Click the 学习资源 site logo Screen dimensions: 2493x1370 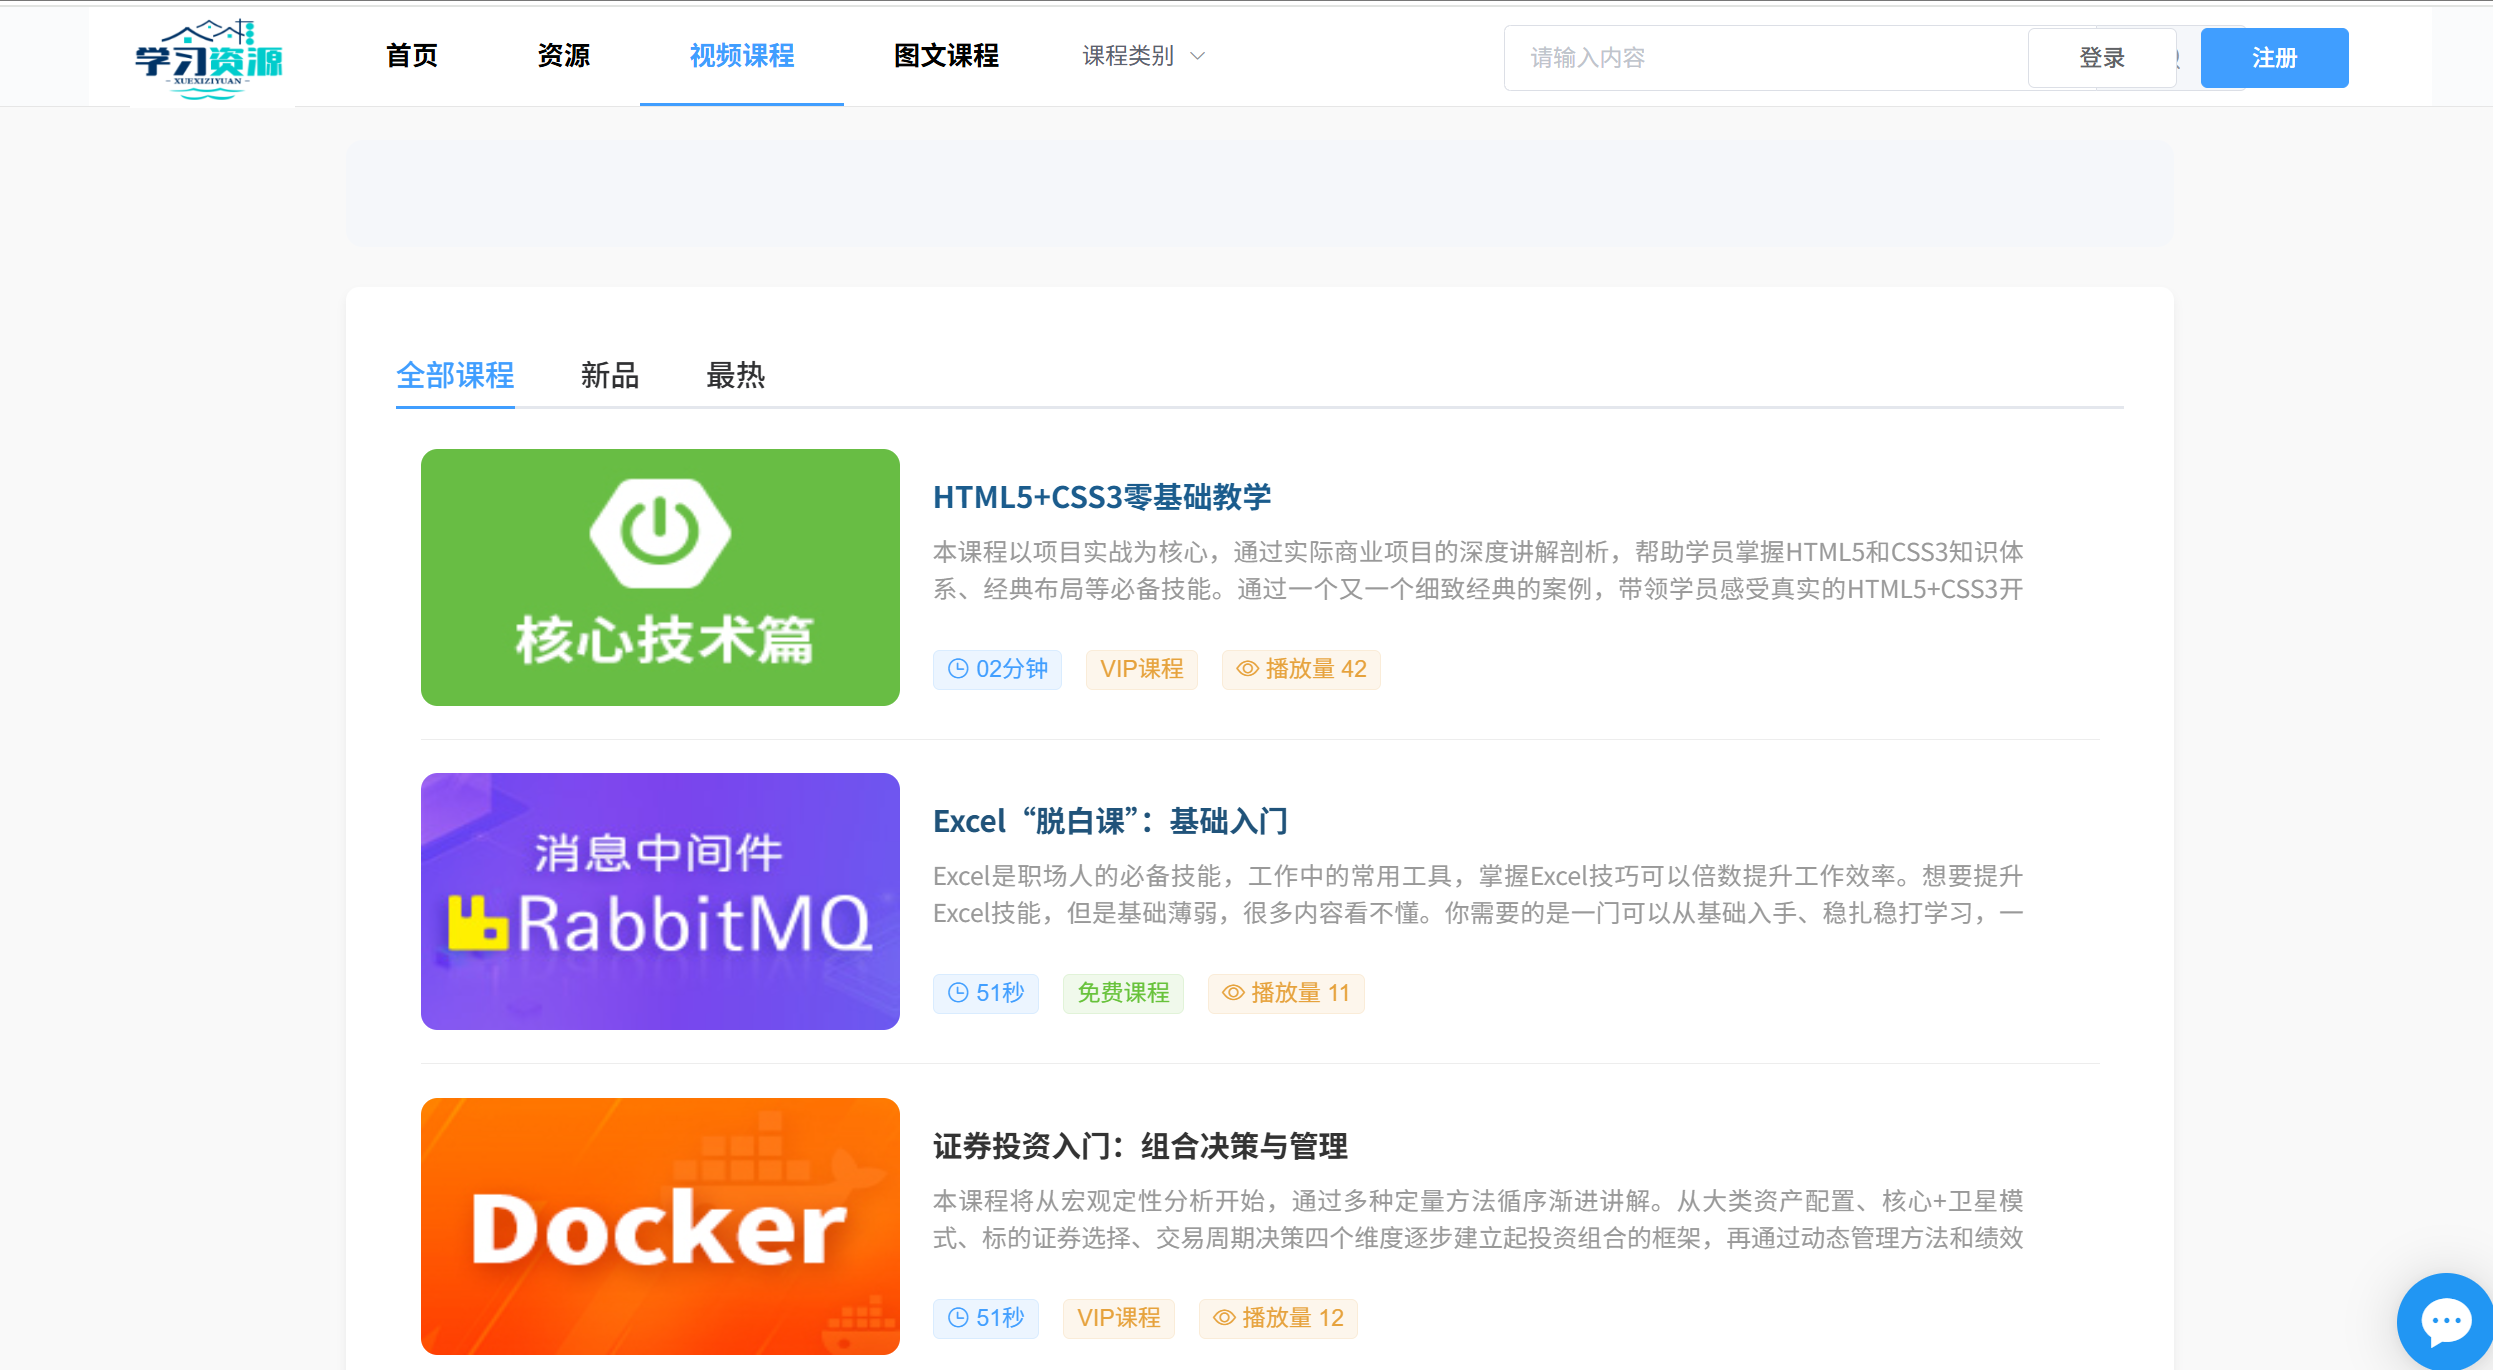(x=209, y=58)
